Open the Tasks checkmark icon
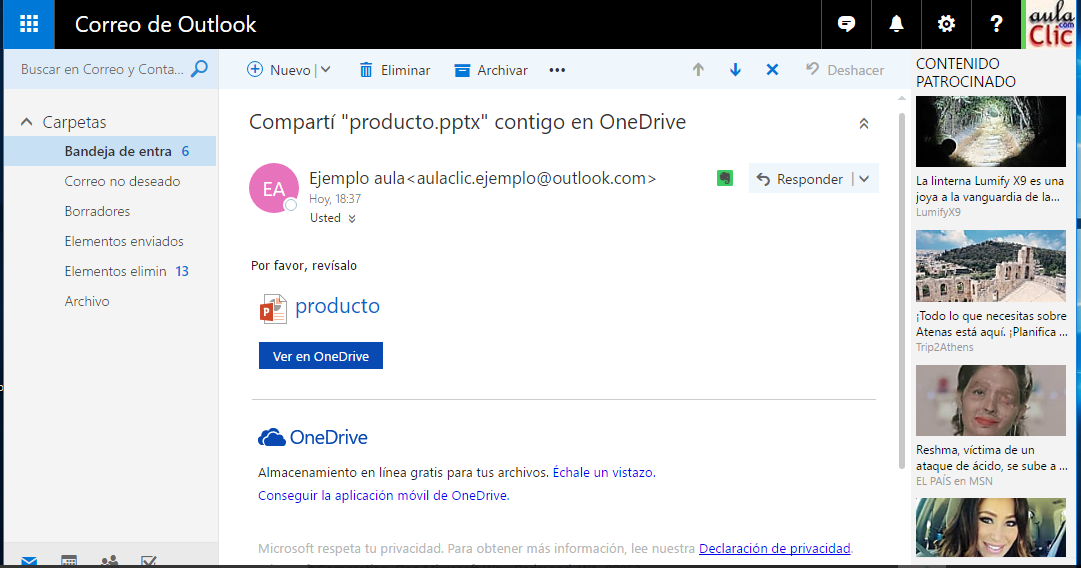This screenshot has height=568, width=1081. 149,562
